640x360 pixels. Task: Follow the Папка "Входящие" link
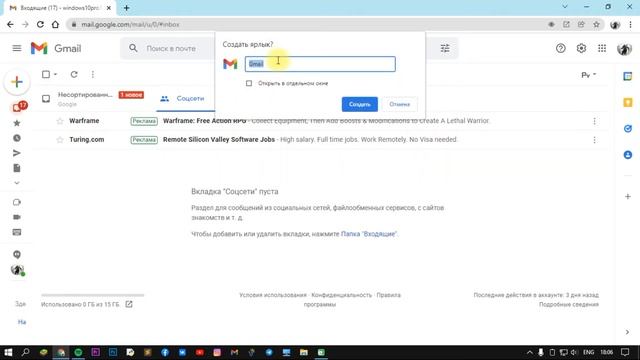tap(369, 234)
